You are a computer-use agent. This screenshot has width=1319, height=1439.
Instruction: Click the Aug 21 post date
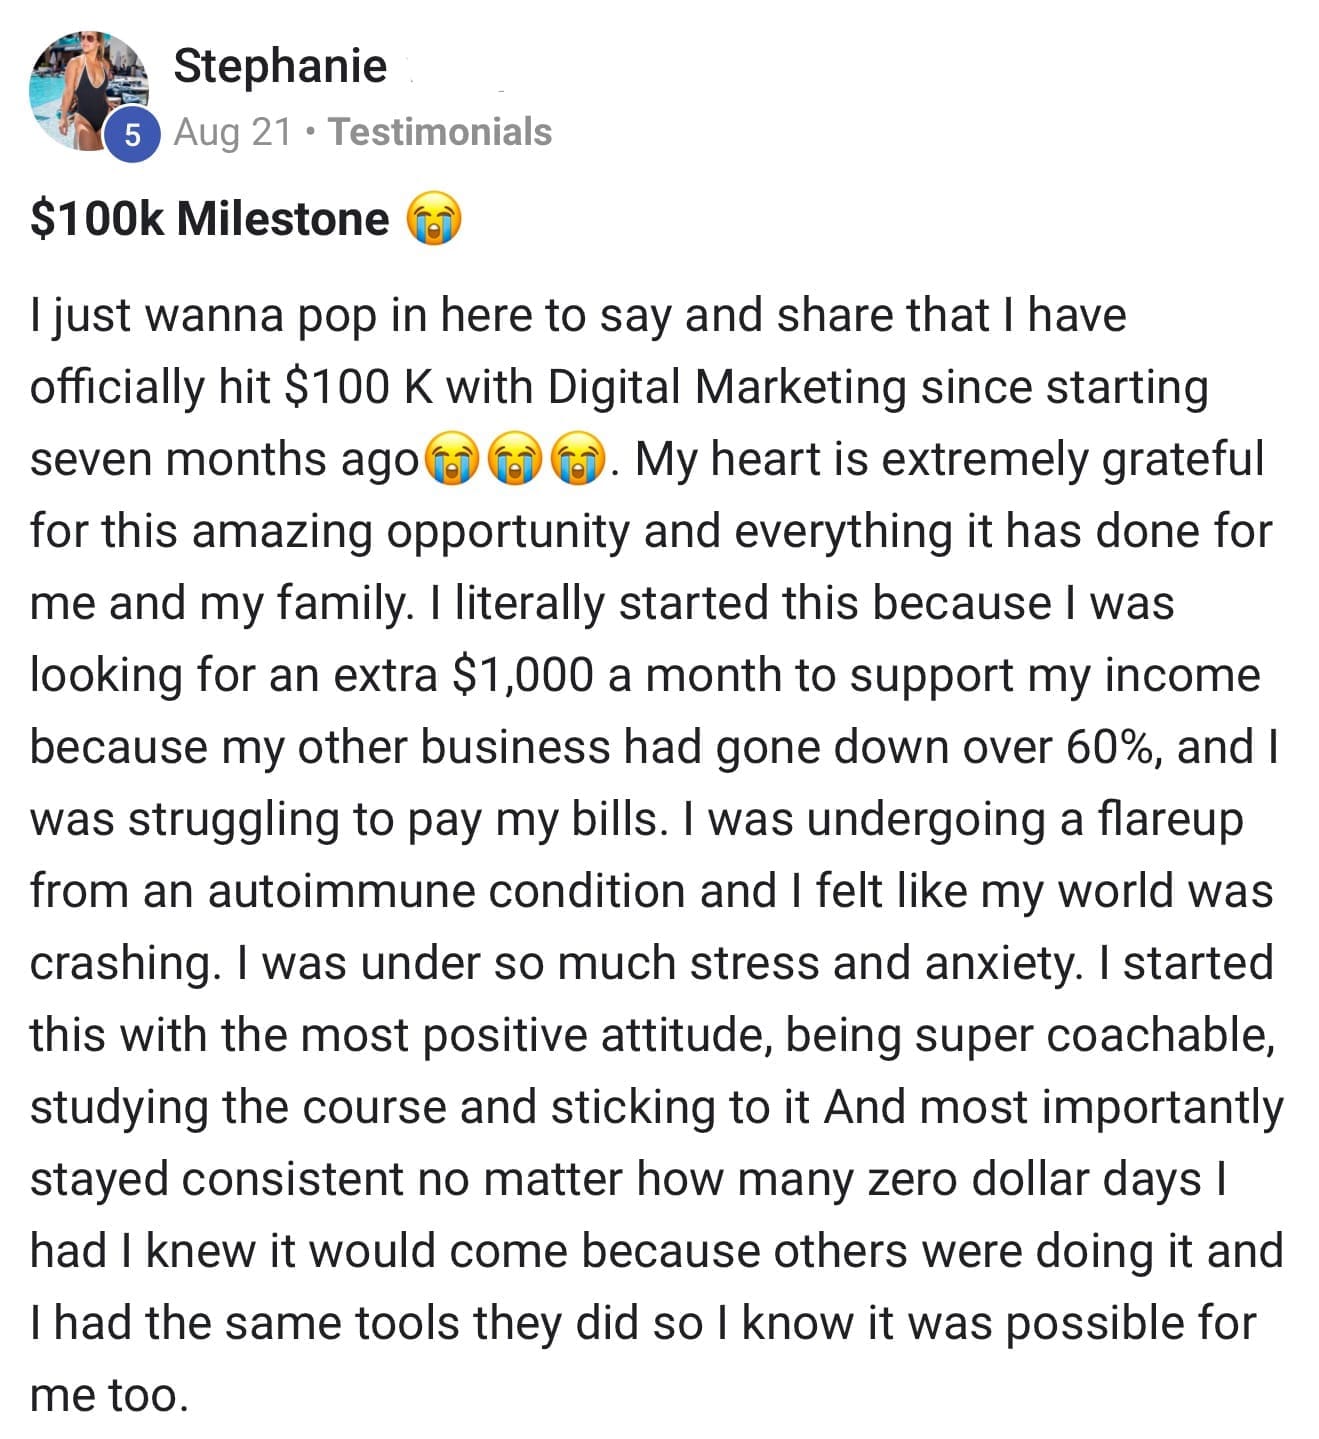click(232, 132)
